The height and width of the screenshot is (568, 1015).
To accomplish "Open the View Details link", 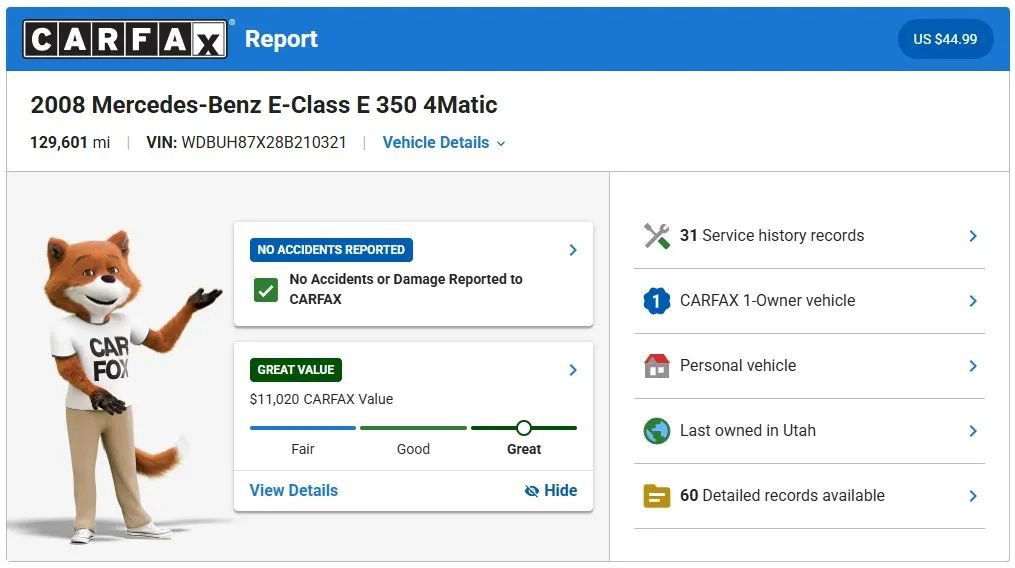I will click(x=294, y=490).
